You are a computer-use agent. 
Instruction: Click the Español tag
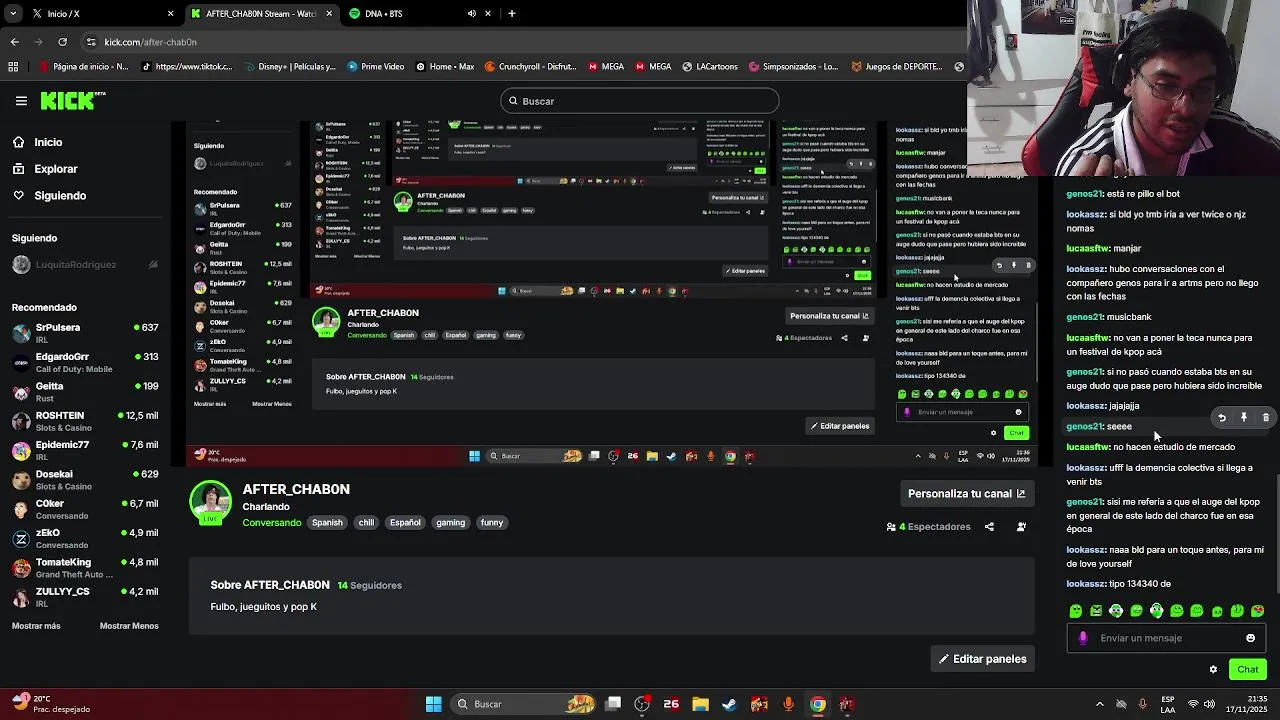[405, 522]
